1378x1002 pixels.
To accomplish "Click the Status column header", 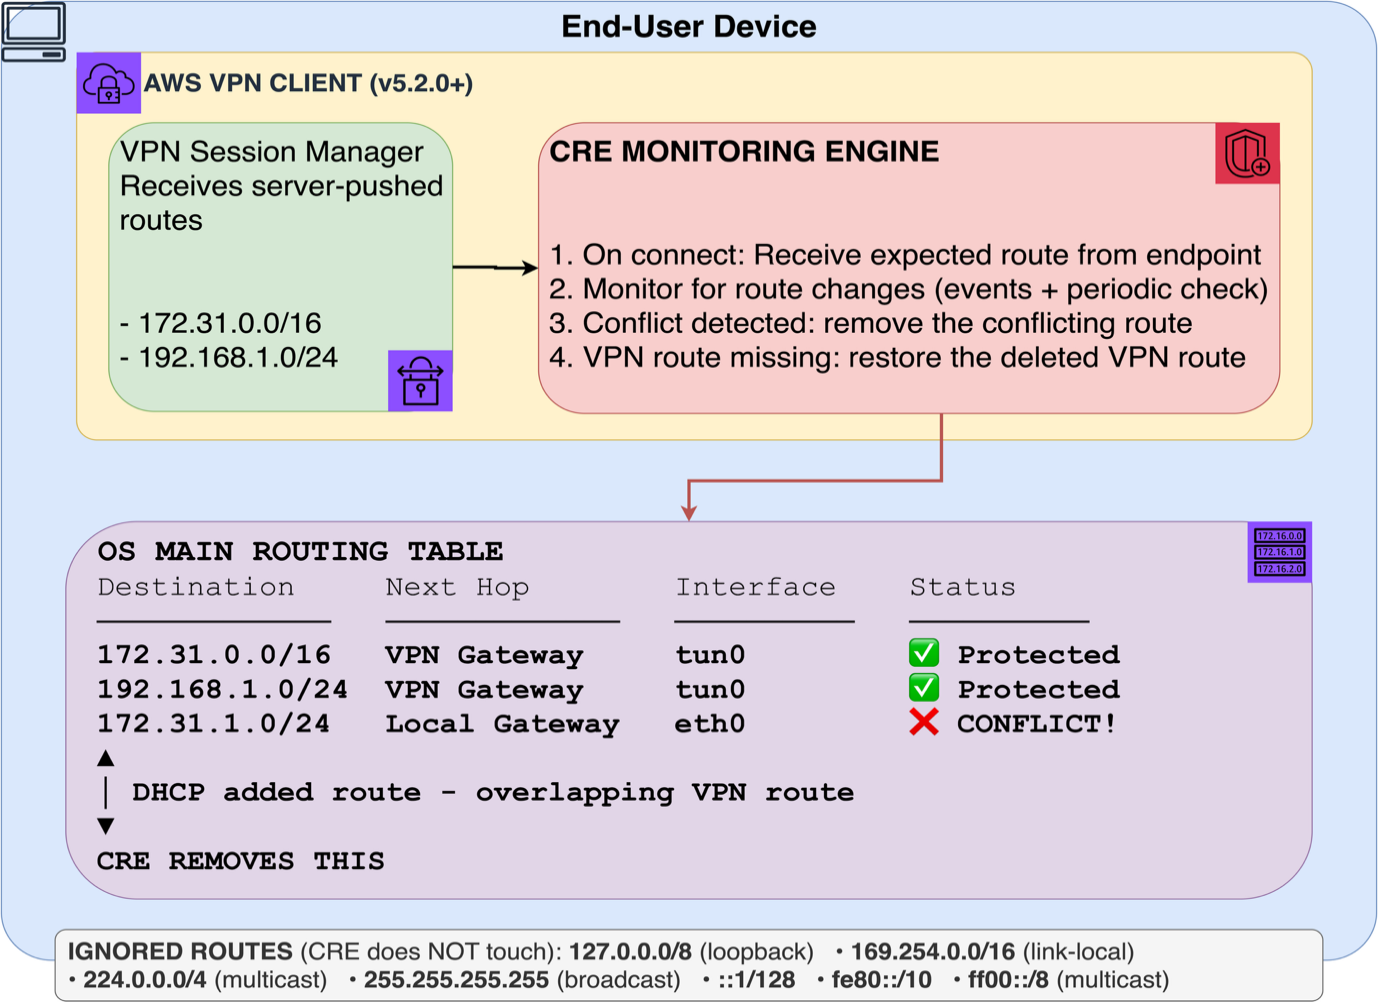I will 962,587.
